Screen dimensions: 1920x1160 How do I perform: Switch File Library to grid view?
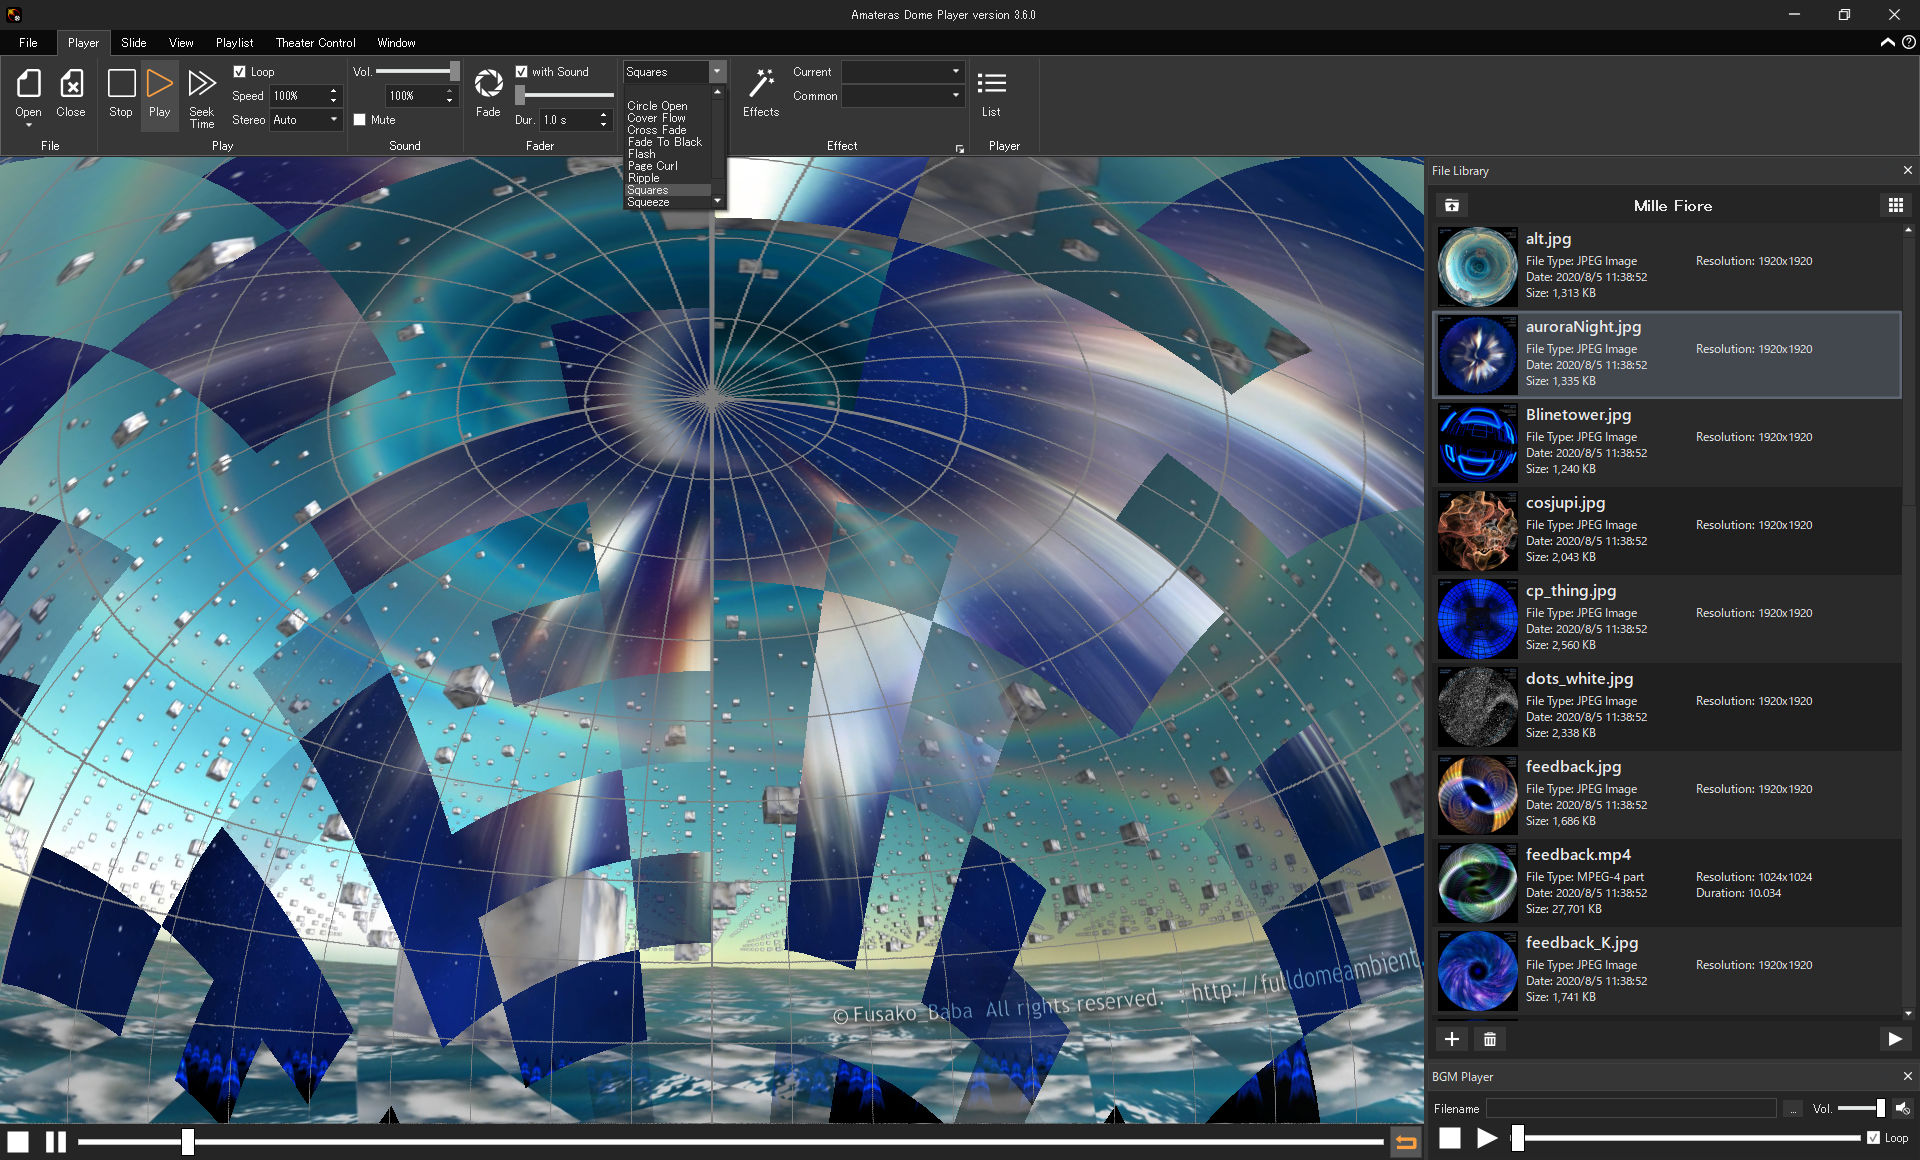[x=1895, y=205]
